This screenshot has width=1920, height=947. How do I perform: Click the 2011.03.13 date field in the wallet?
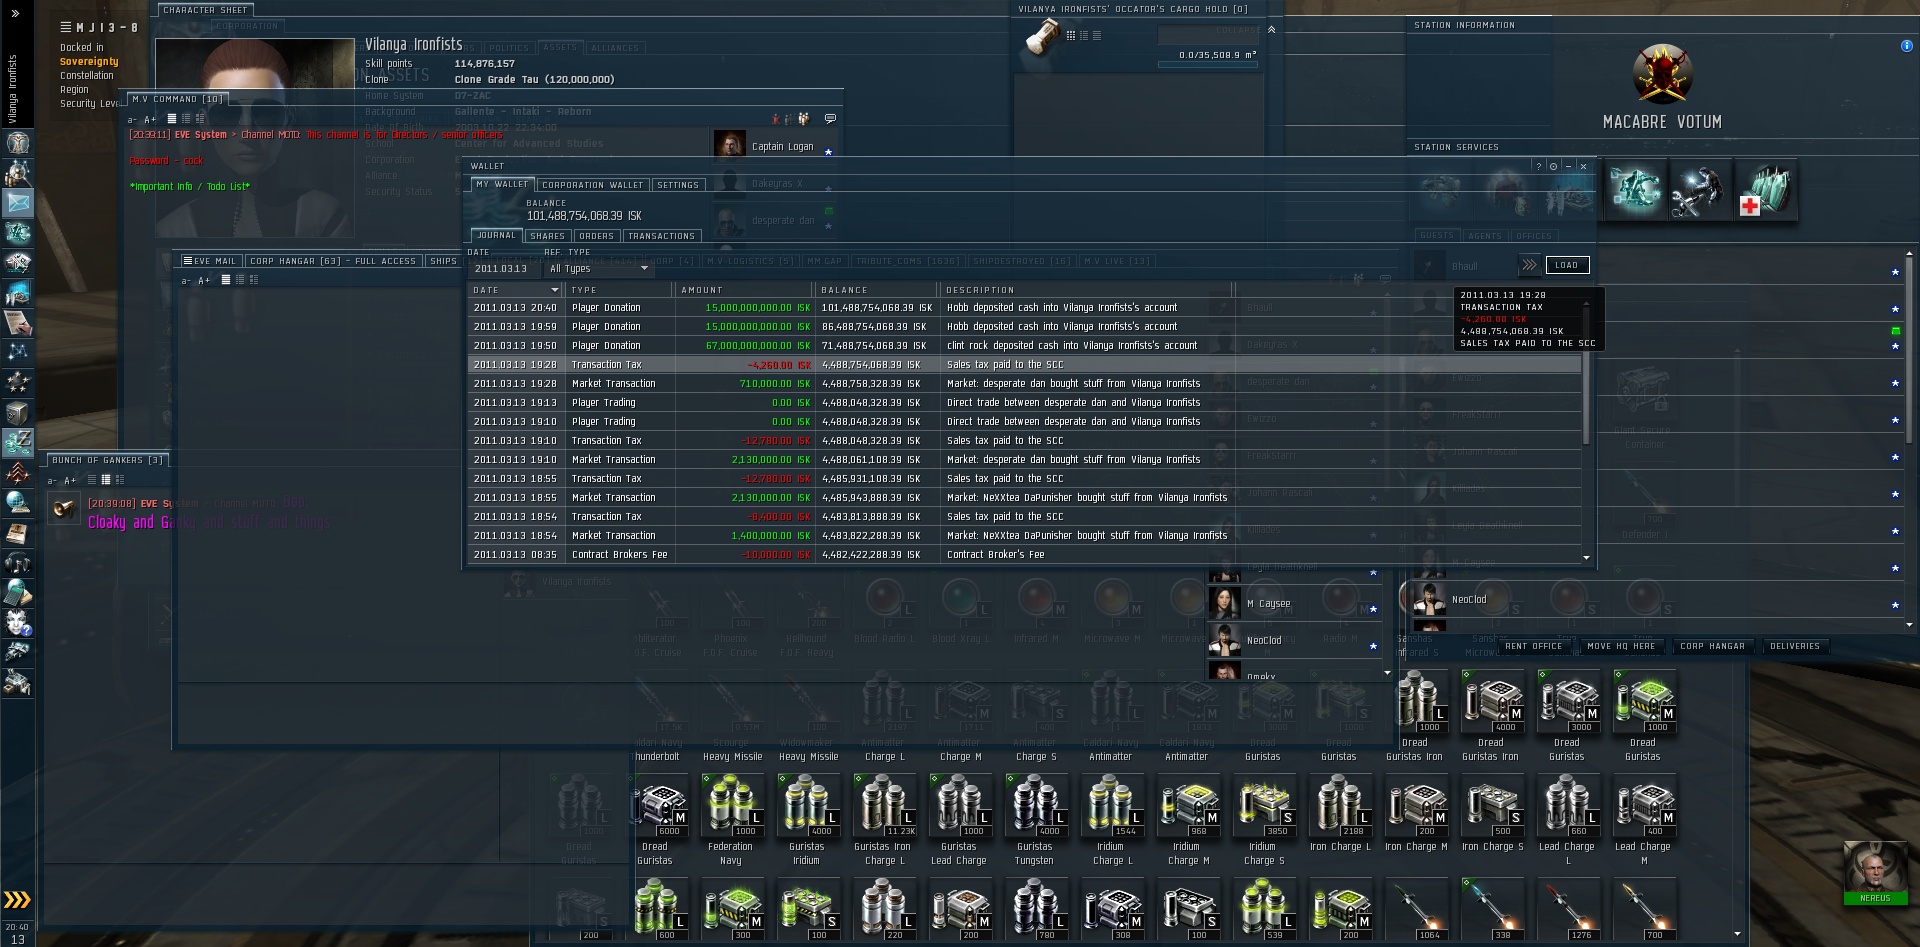503,269
